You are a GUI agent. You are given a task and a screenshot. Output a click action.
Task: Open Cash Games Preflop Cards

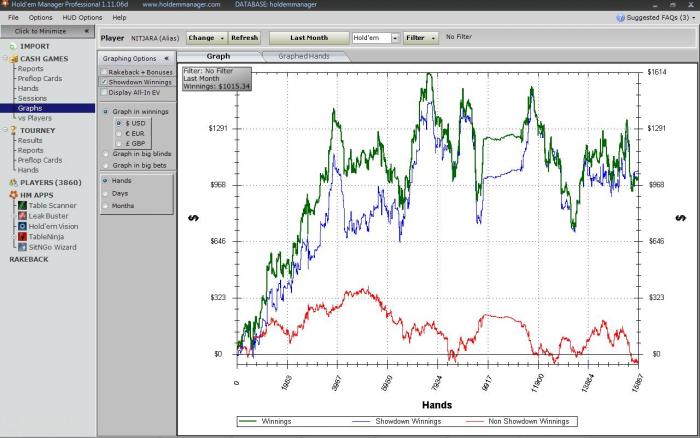coord(40,78)
